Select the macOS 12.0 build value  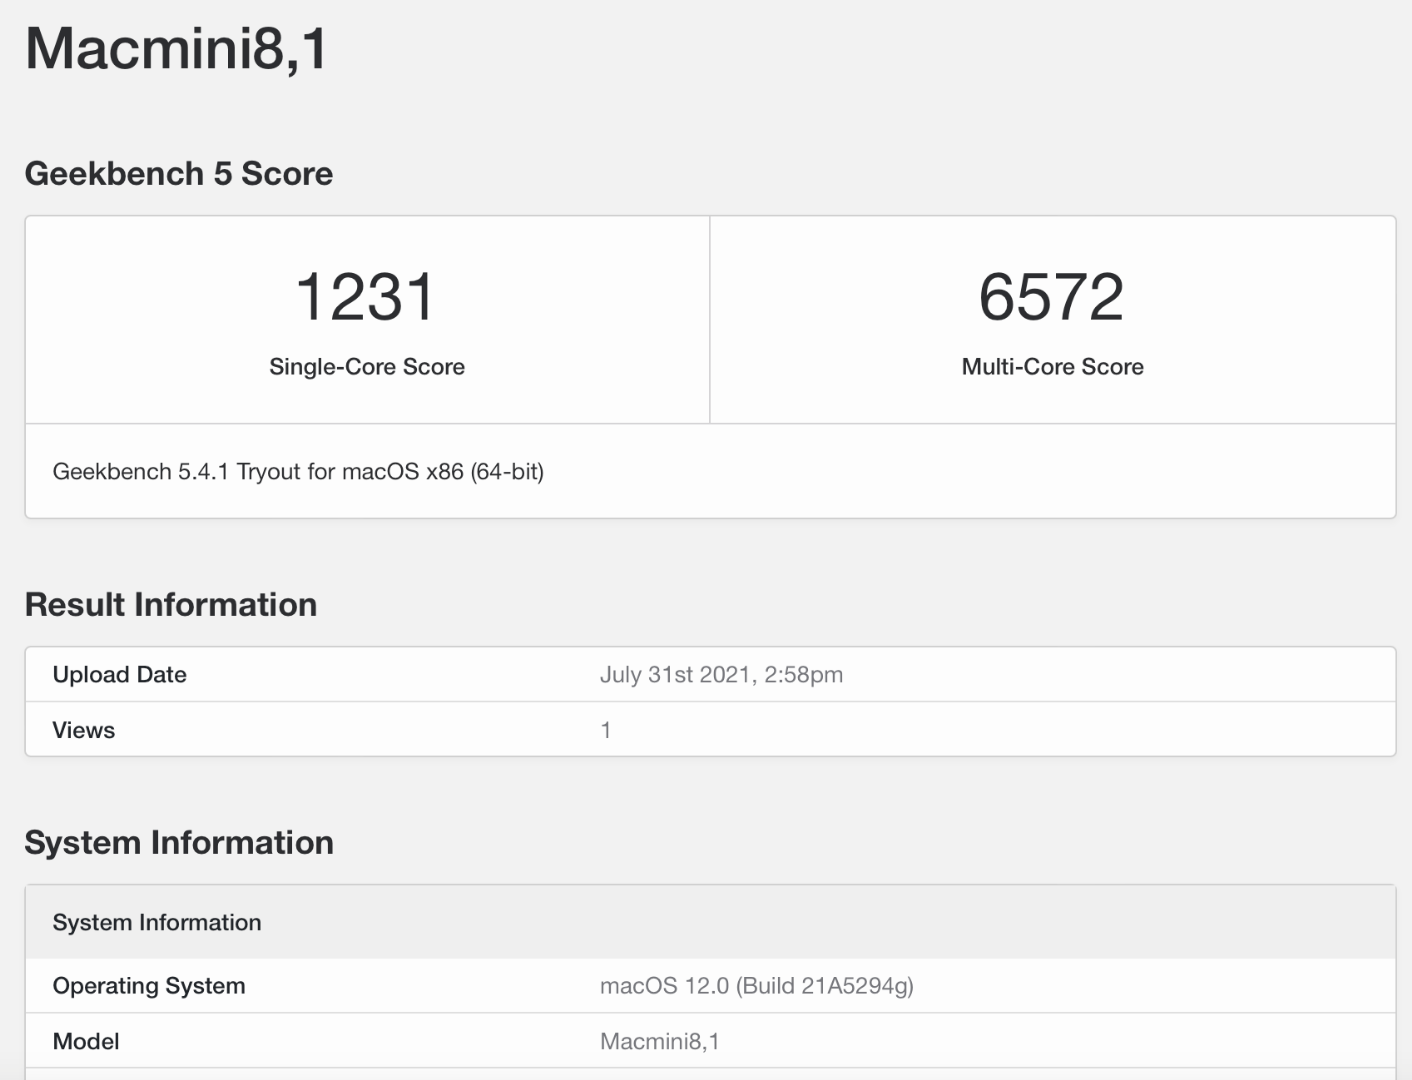pos(757,986)
